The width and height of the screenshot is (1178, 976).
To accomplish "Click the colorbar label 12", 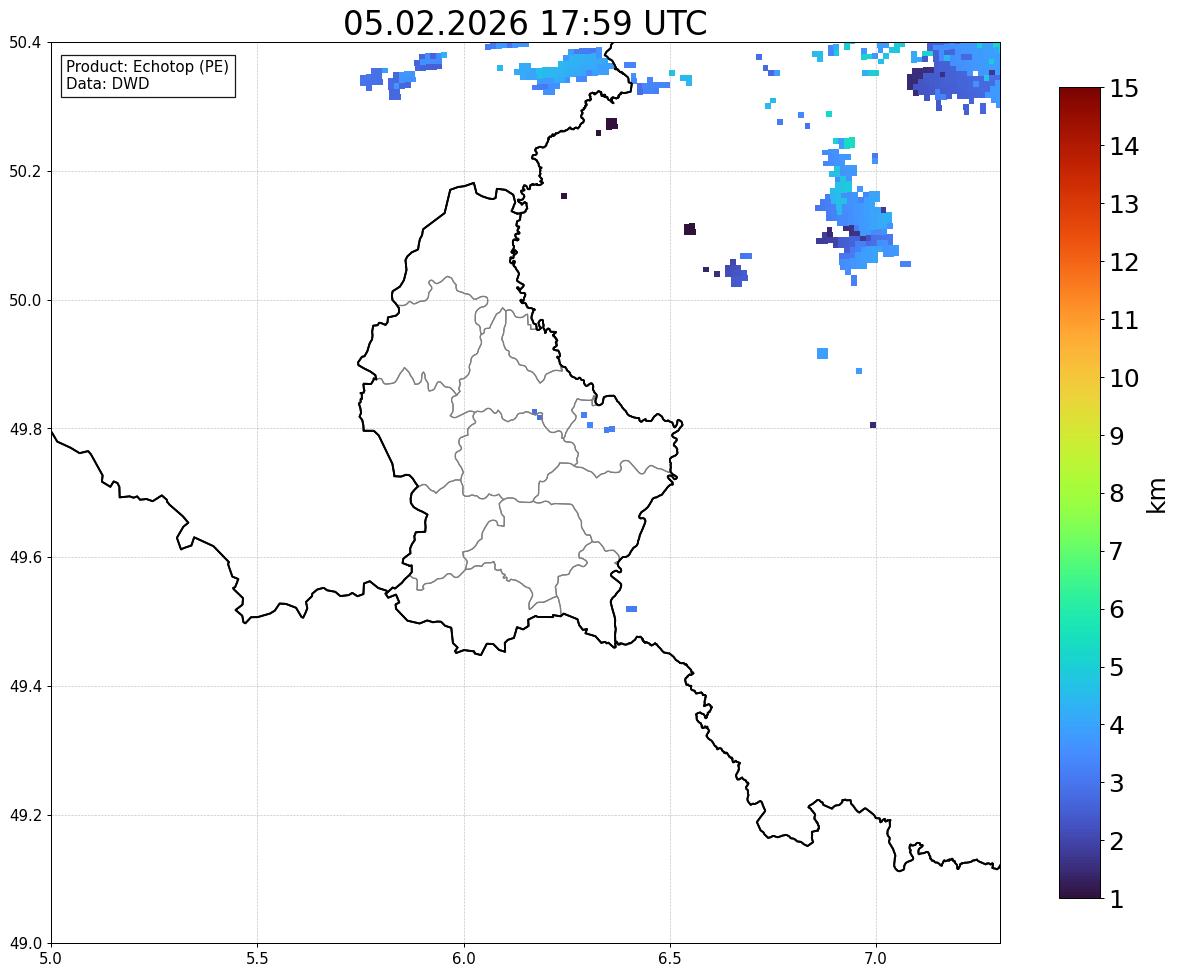I will click(x=1124, y=261).
